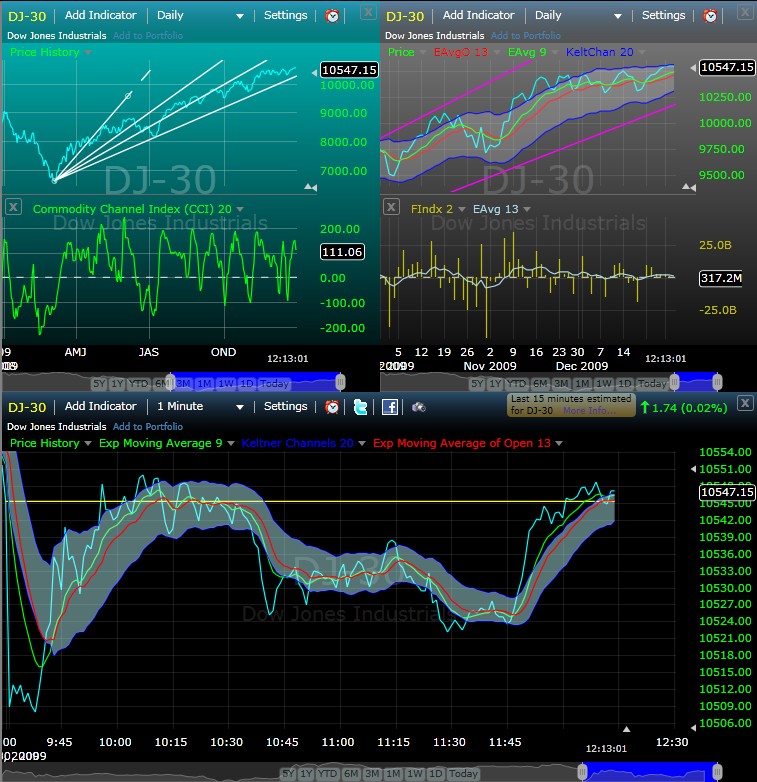
Task: Click the scale arrow under top-left price axis
Action: point(311,187)
